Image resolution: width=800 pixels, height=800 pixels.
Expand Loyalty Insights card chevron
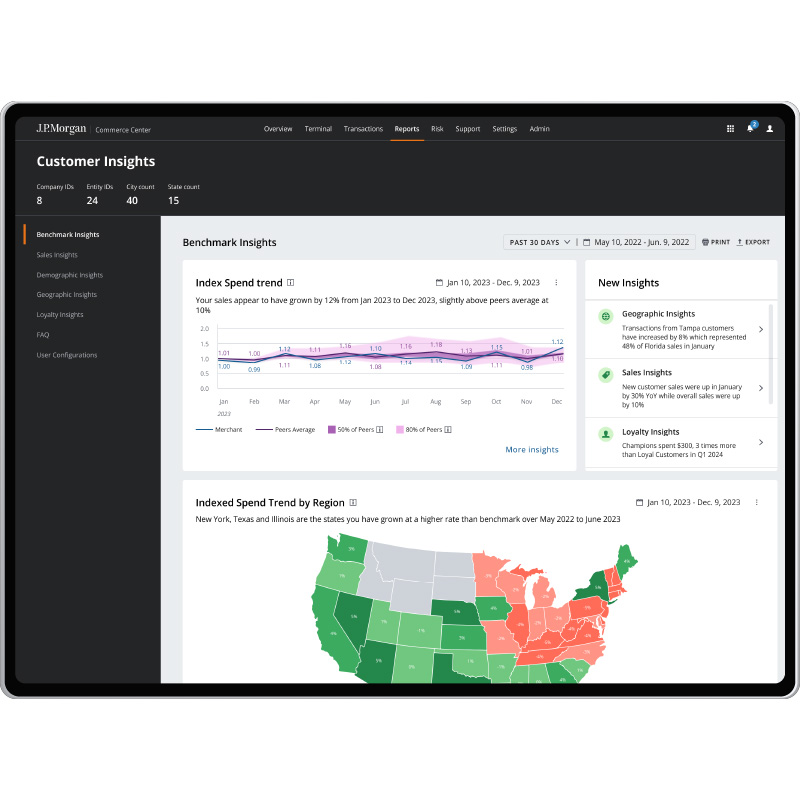pos(760,442)
